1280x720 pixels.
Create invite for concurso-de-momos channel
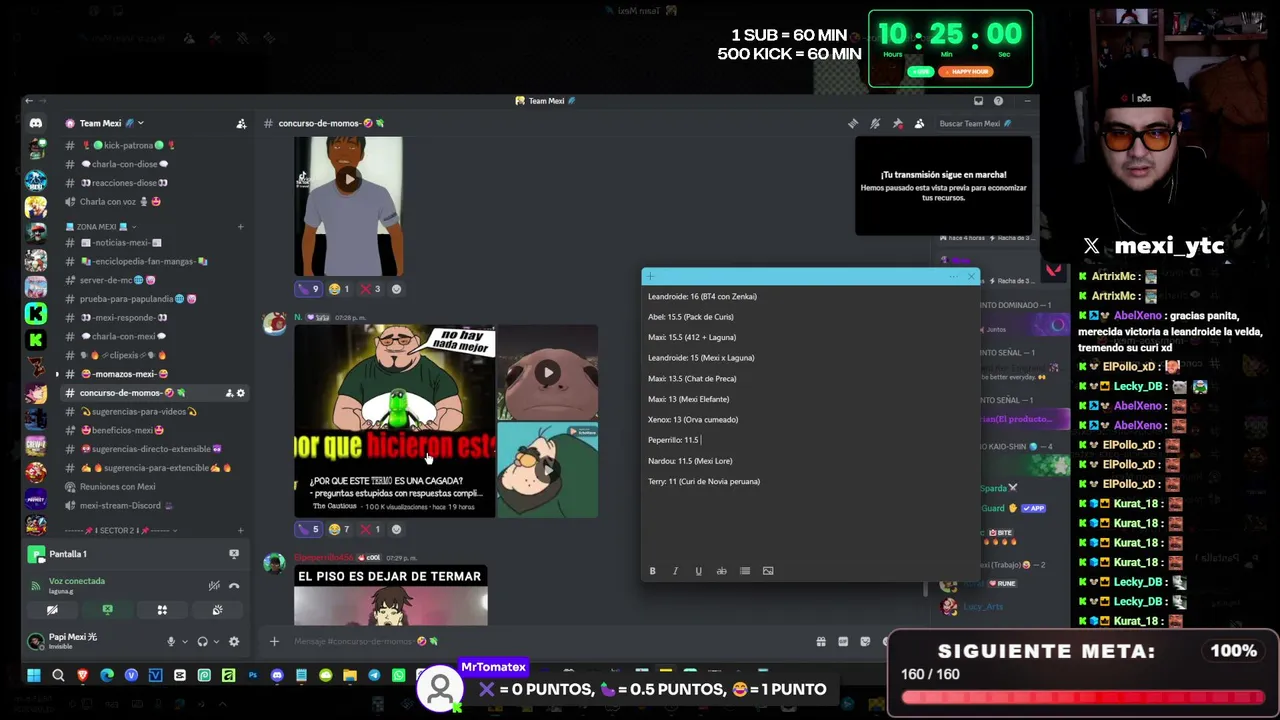tap(229, 393)
